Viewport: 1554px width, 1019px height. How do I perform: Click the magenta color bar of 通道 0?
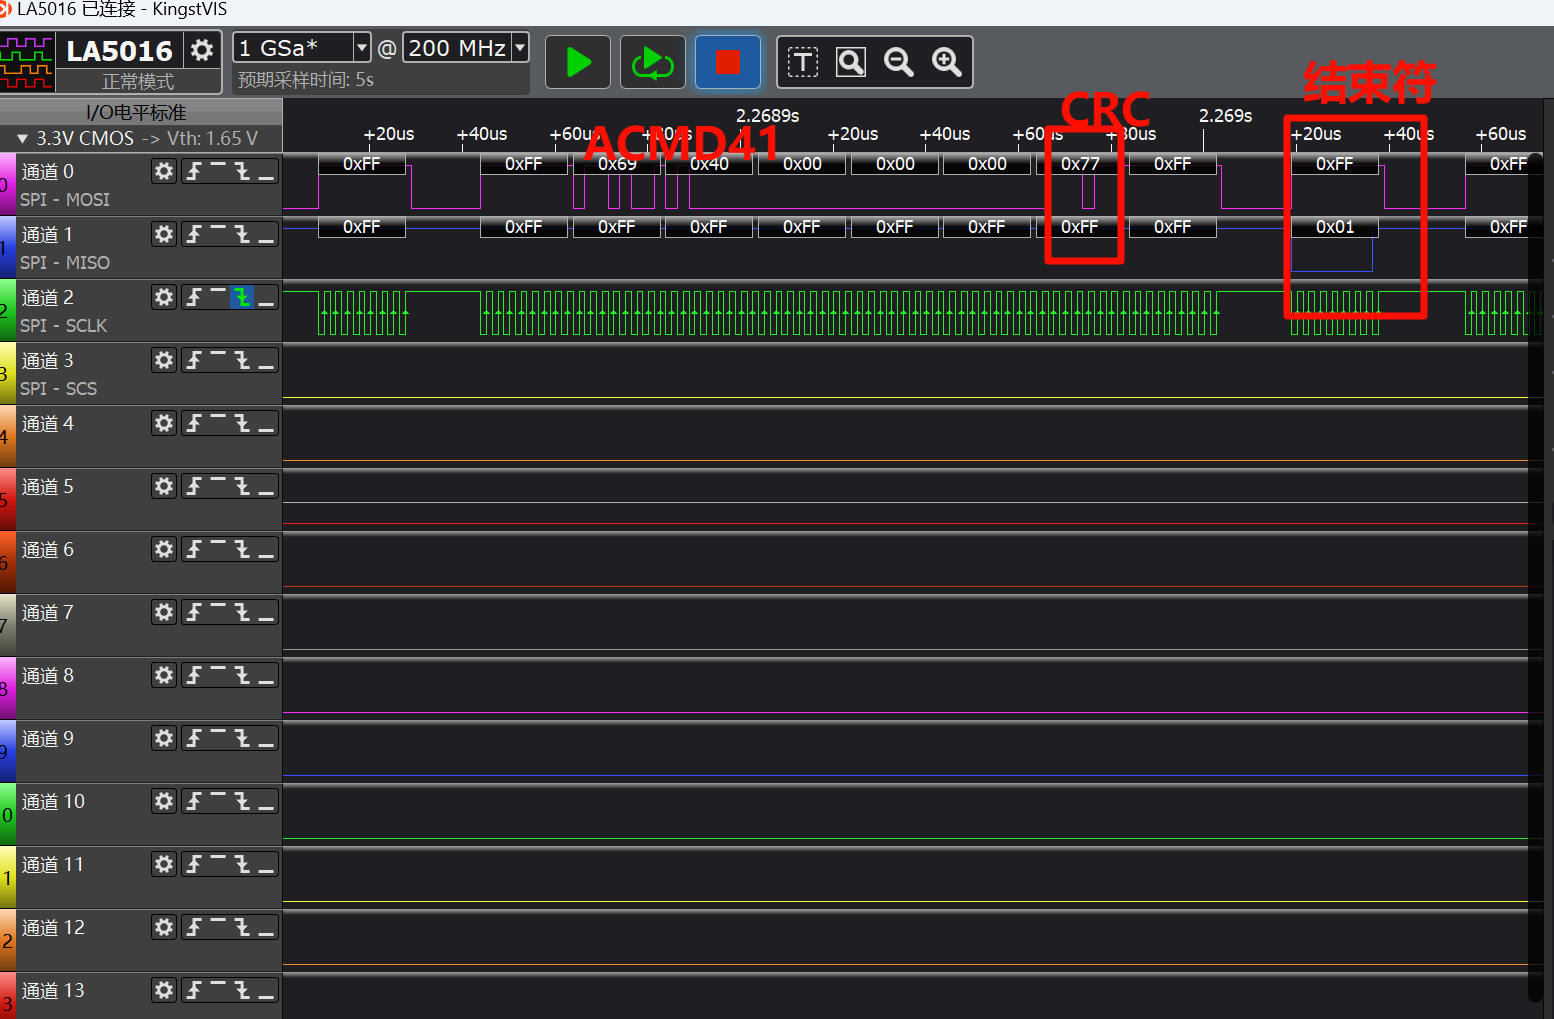point(6,184)
